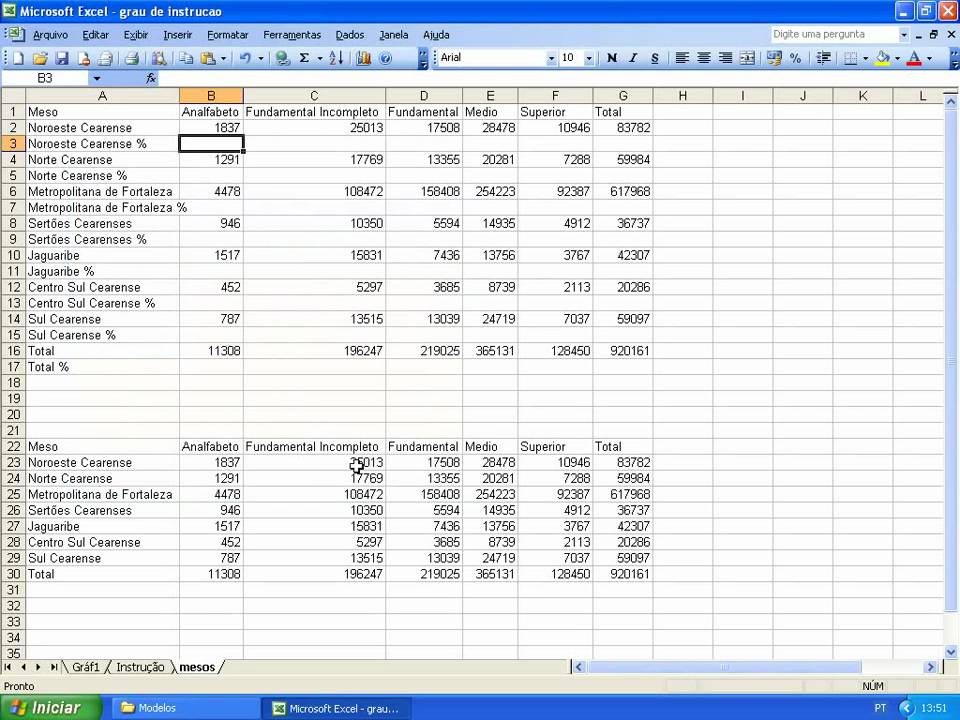960x720 pixels.
Task: Center-align the cell text
Action: click(703, 58)
